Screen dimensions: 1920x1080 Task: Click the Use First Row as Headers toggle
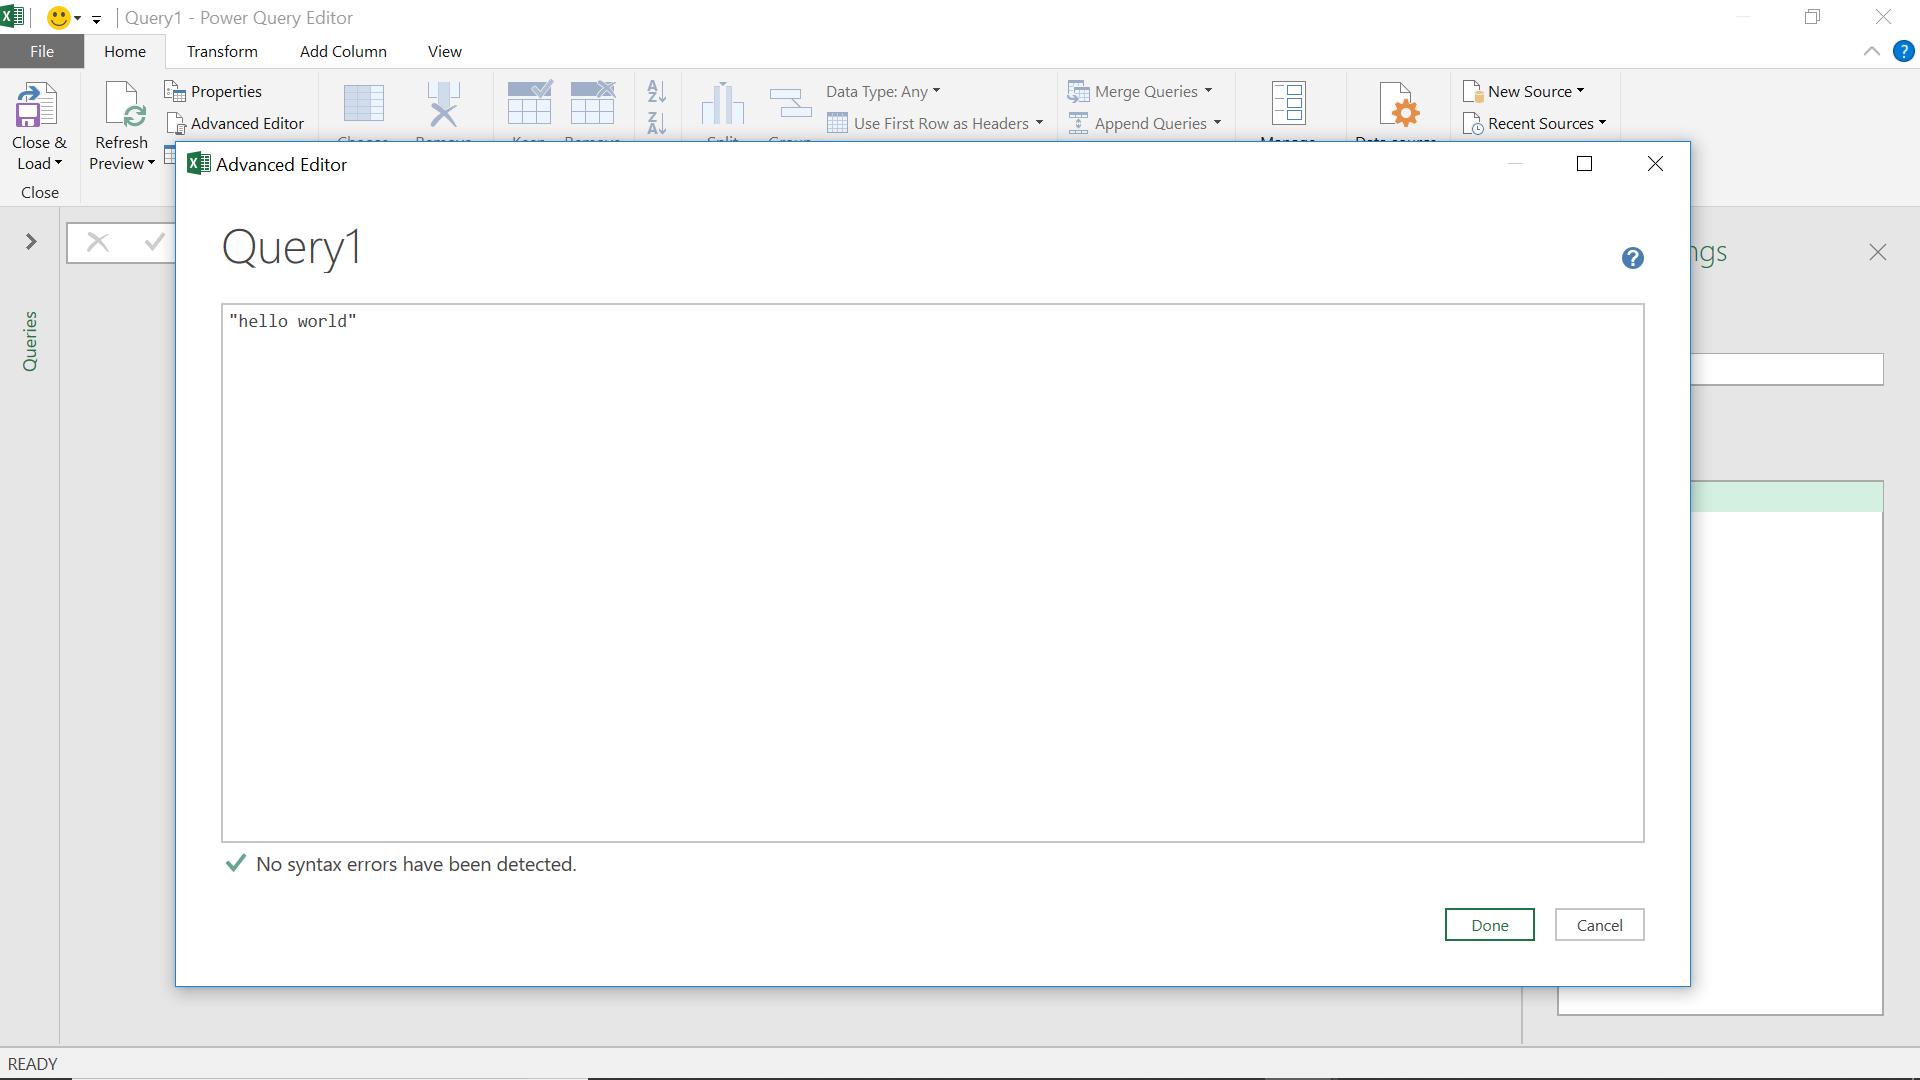click(940, 123)
